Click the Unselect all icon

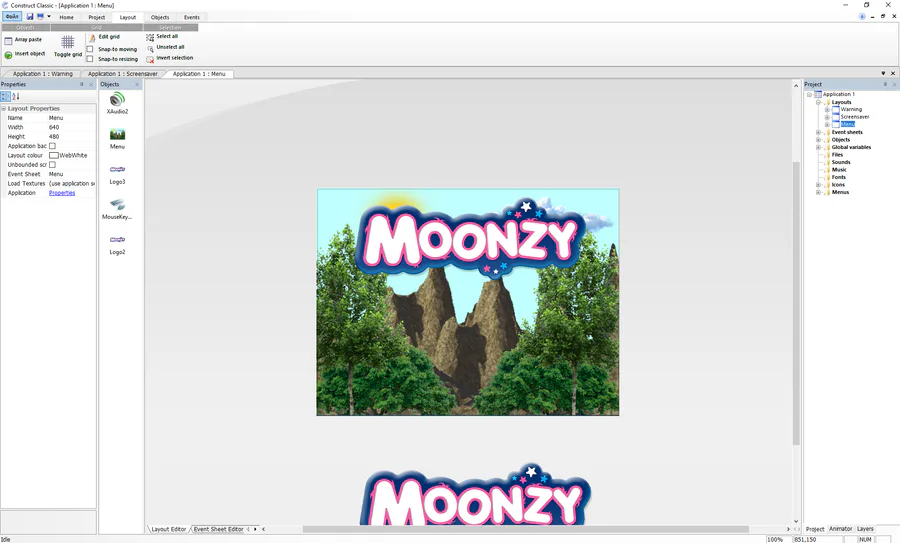[x=150, y=48]
